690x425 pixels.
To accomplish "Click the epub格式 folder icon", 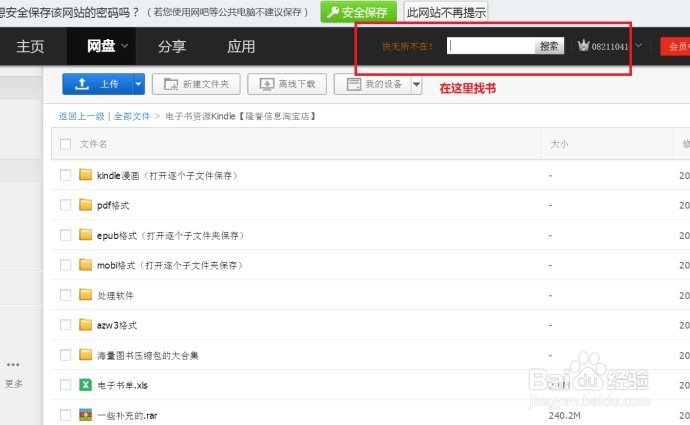I will 85,234.
